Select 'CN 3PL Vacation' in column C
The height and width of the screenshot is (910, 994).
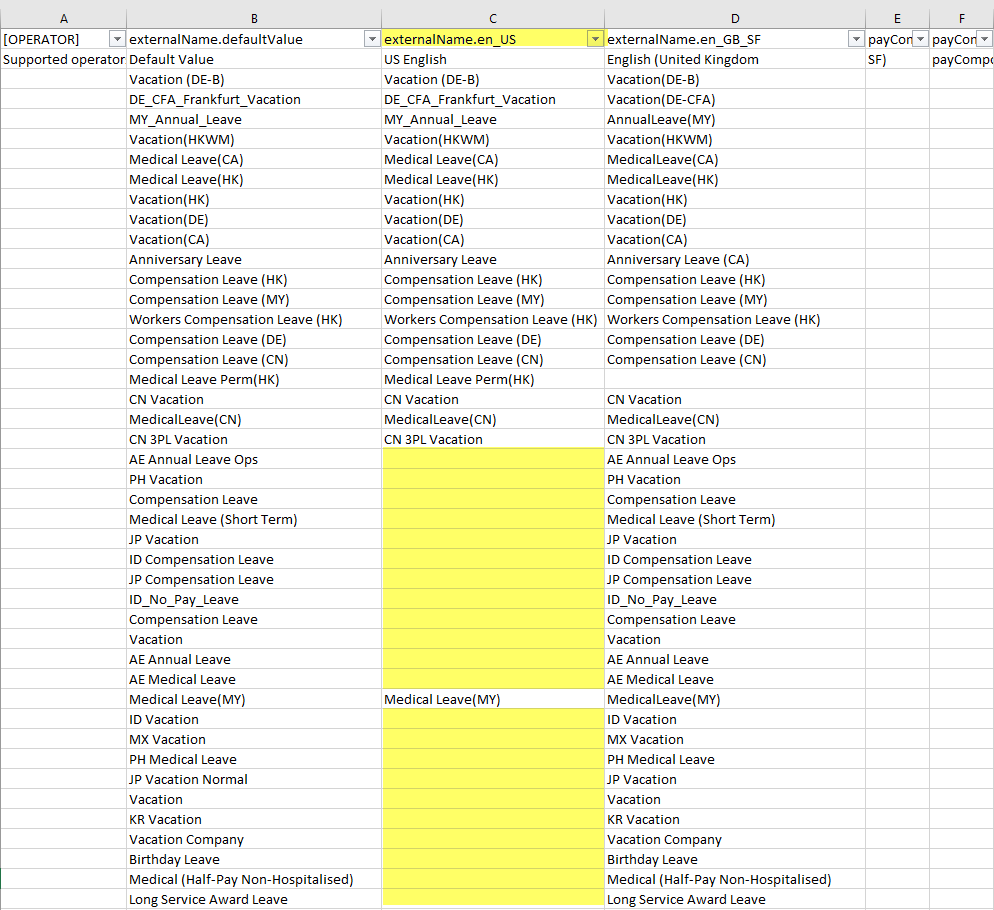(x=493, y=439)
